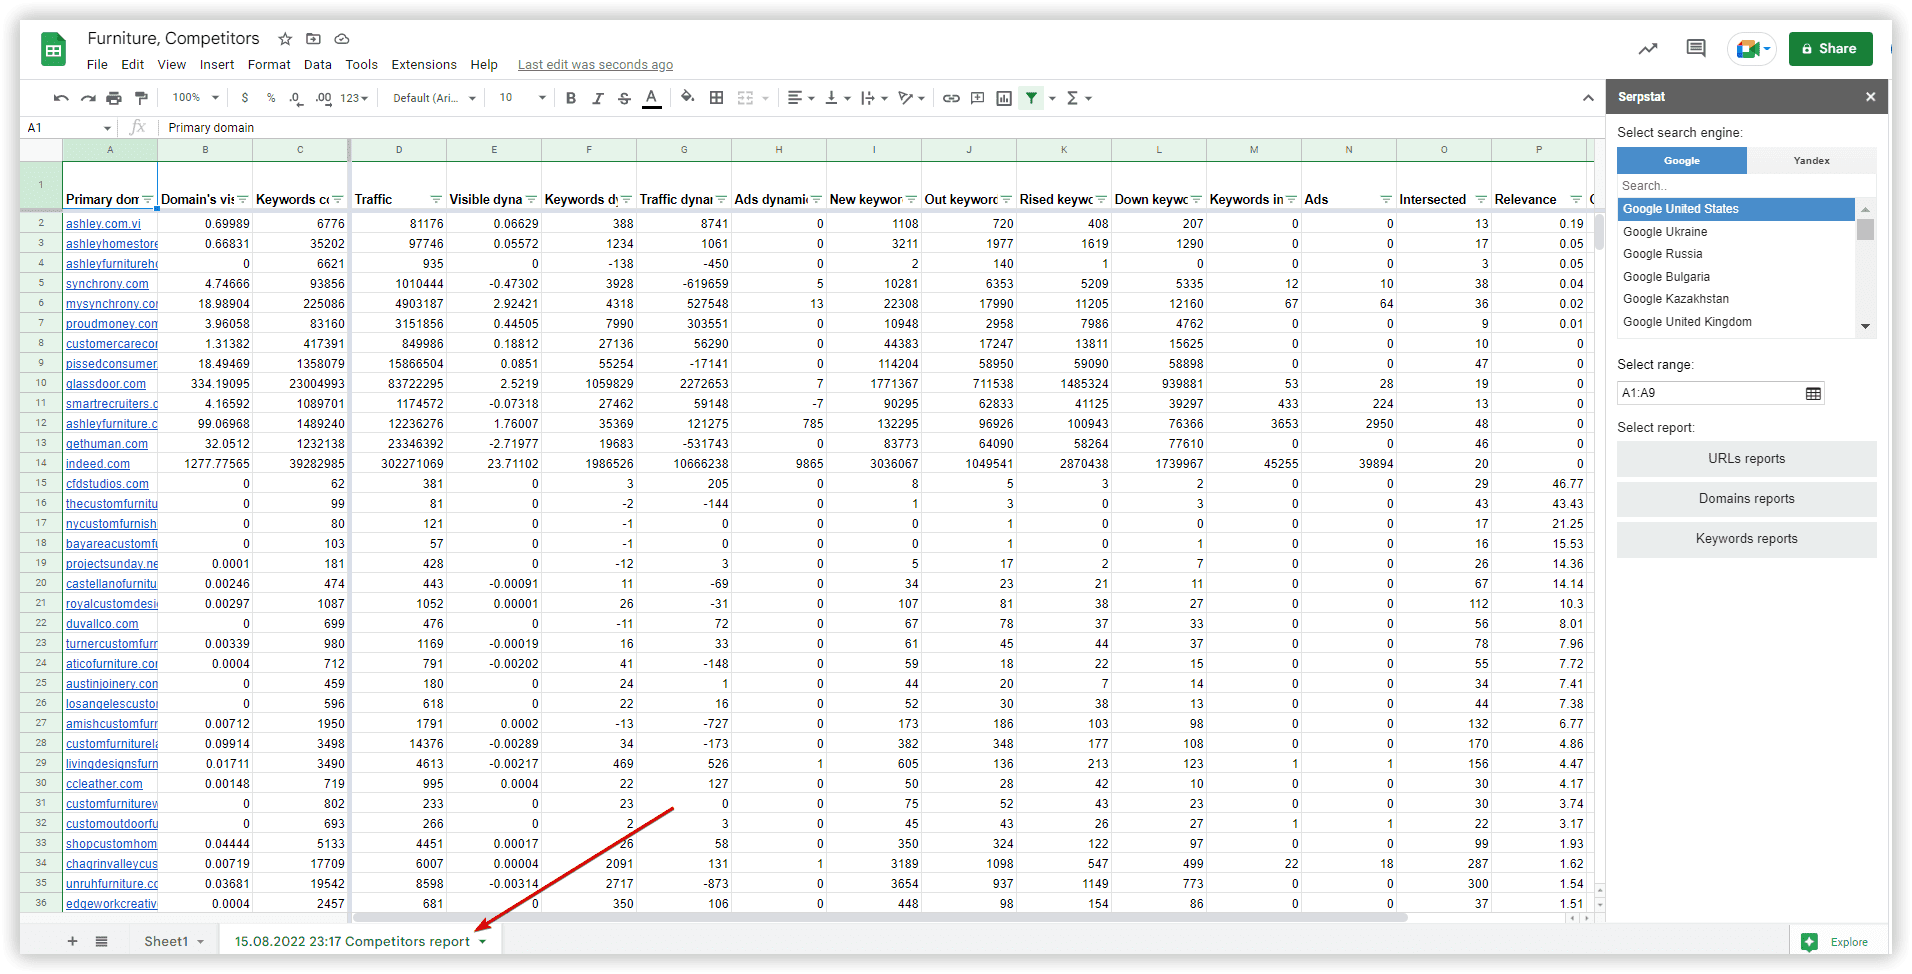Apply percent format from the toolbar
This screenshot has width=1912, height=974.
[271, 97]
